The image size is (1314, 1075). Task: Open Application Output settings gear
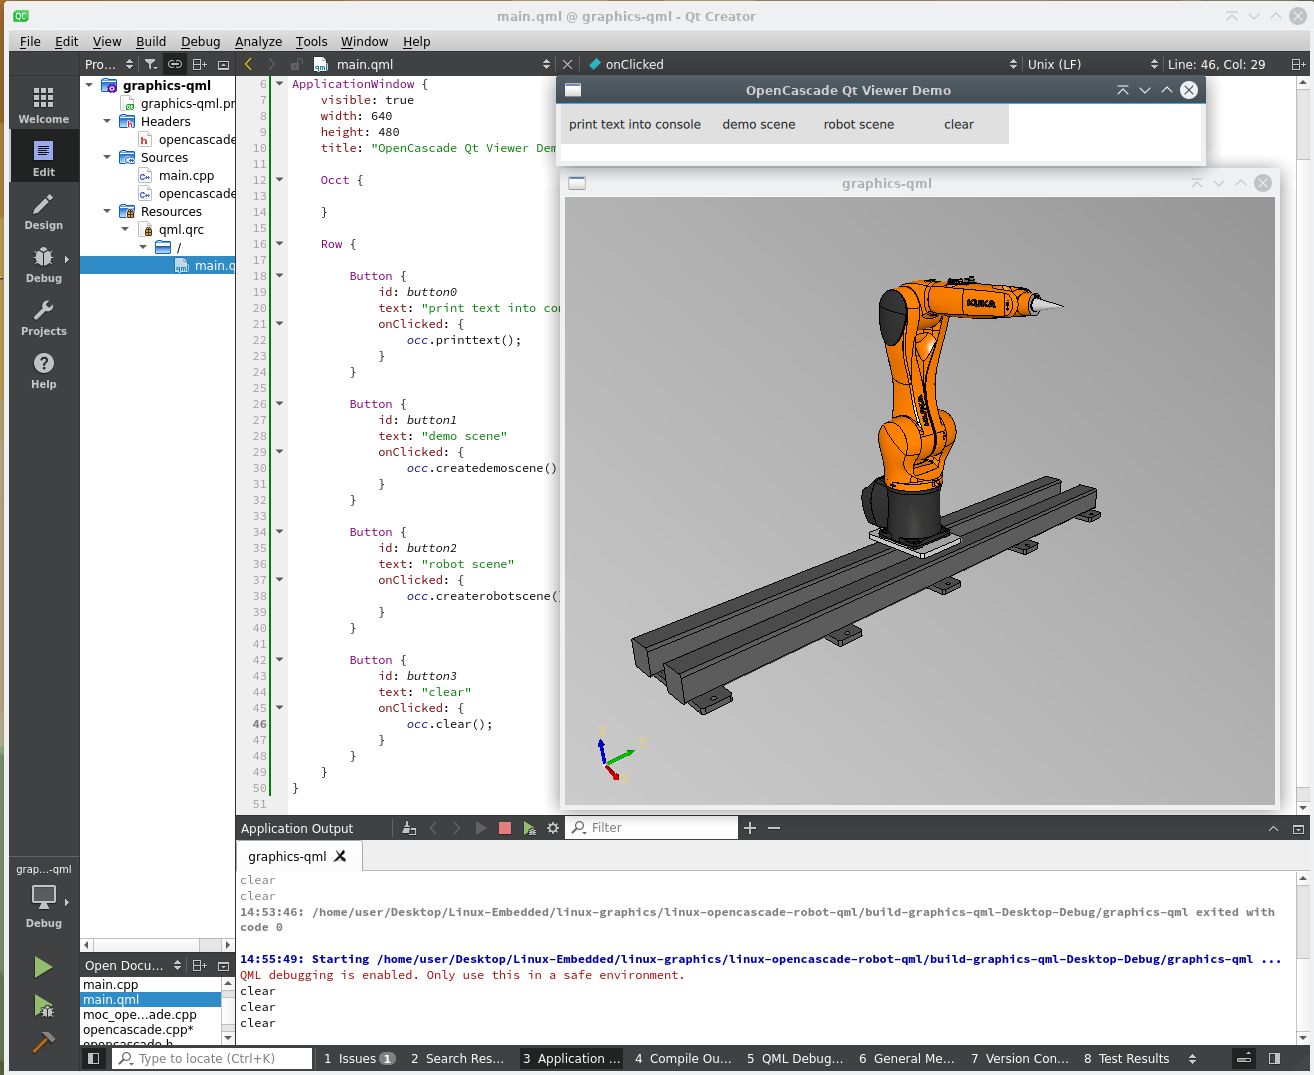[x=553, y=828]
